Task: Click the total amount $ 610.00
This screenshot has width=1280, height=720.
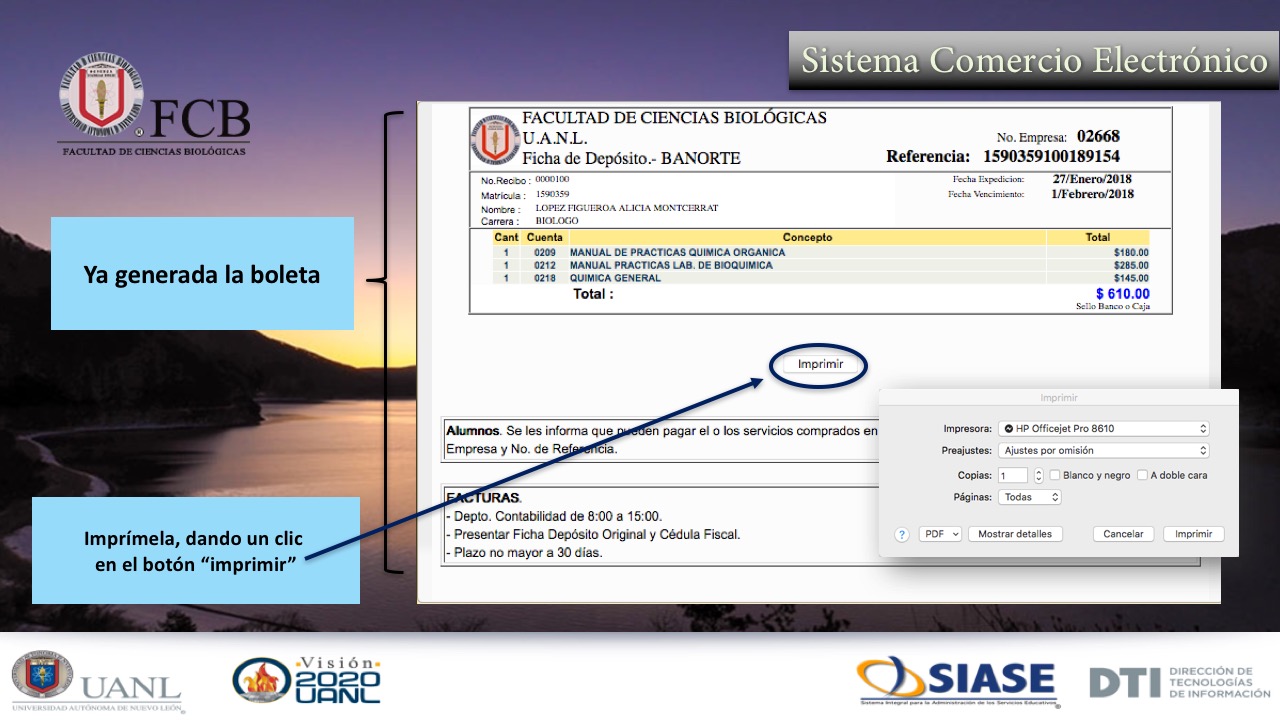Action: [1122, 294]
